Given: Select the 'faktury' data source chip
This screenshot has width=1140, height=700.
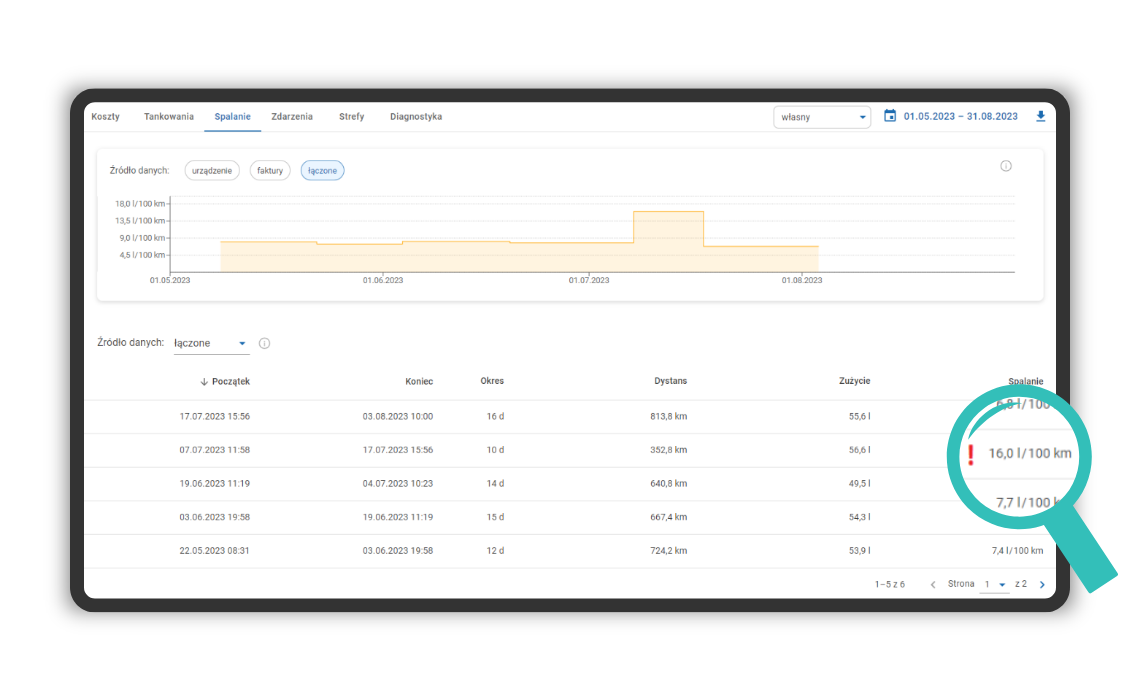Looking at the screenshot, I should click(270, 171).
